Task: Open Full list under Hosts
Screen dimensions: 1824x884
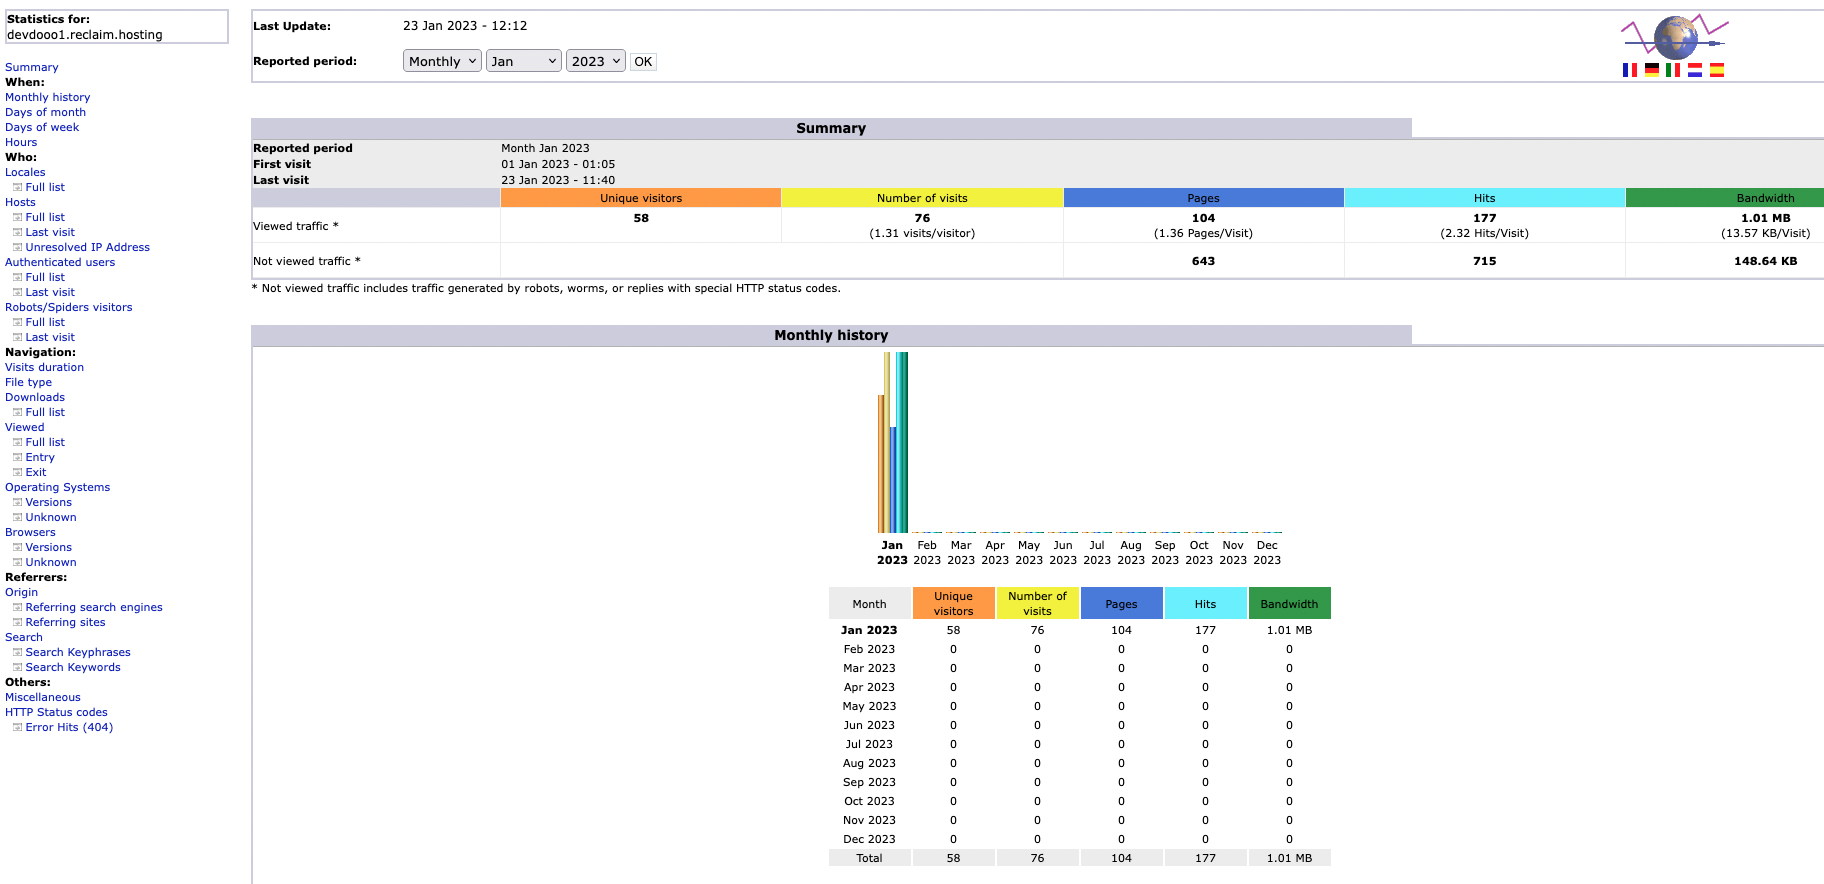Action: 45,217
